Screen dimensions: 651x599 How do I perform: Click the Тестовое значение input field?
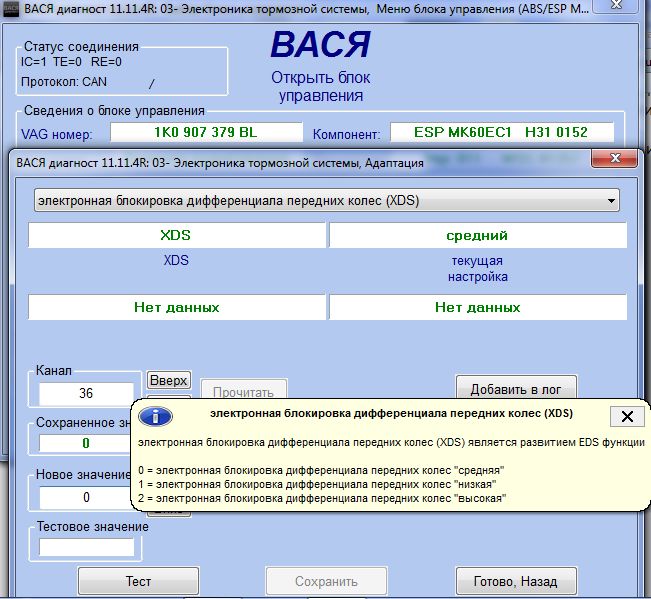click(x=86, y=547)
